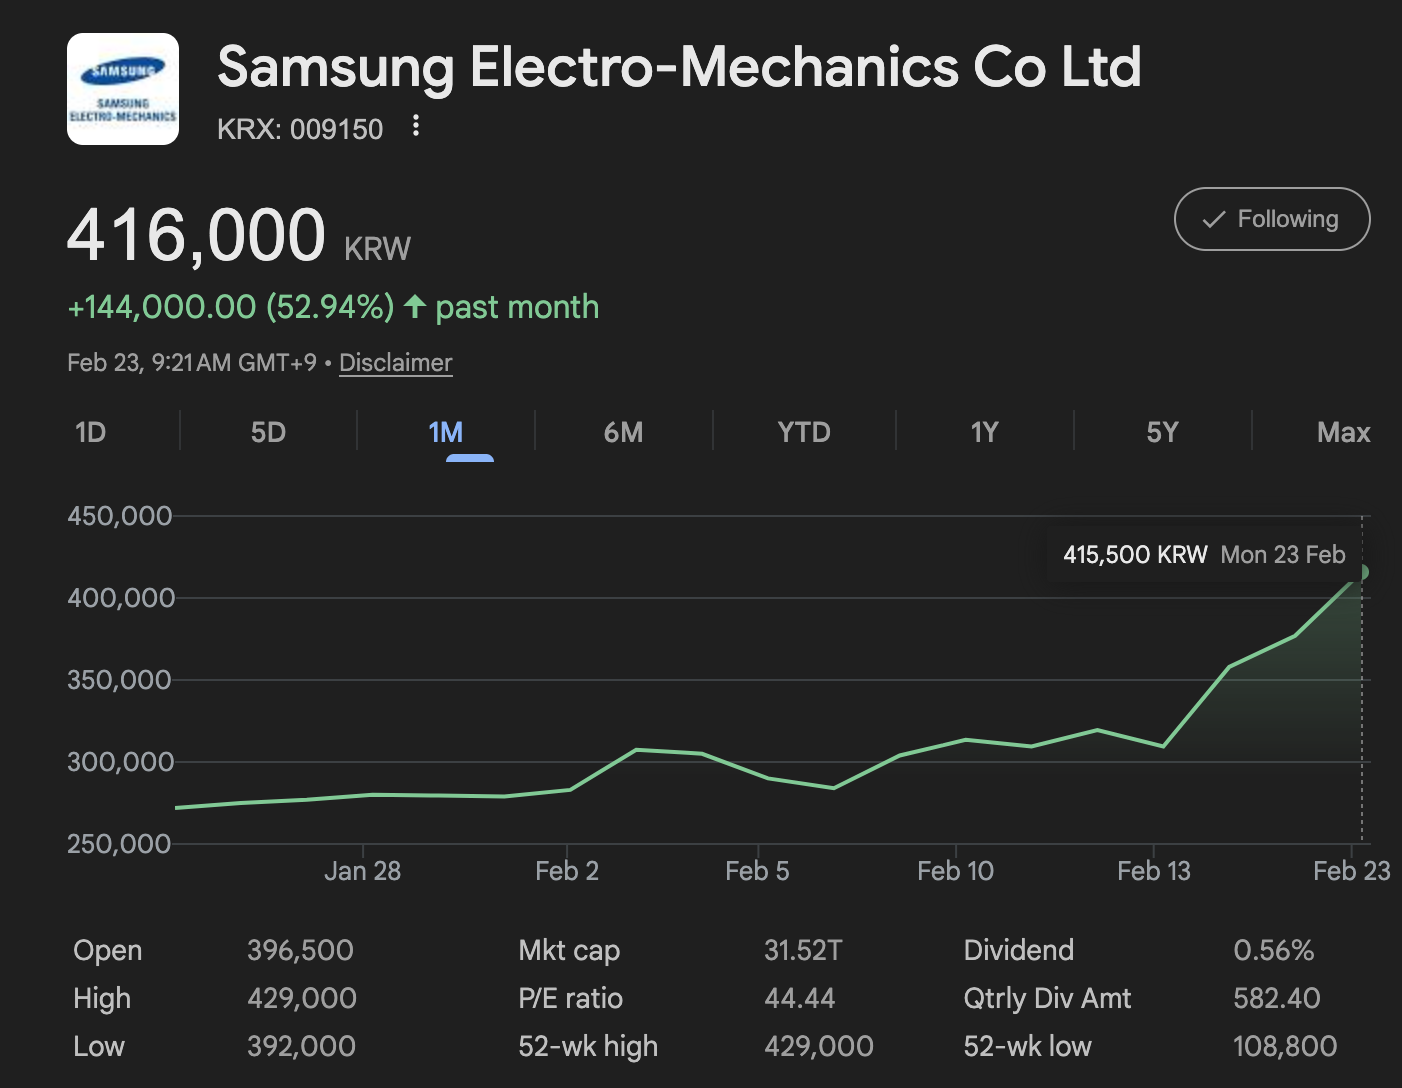Click the P/E ratio label
1402x1088 pixels.
tap(570, 998)
